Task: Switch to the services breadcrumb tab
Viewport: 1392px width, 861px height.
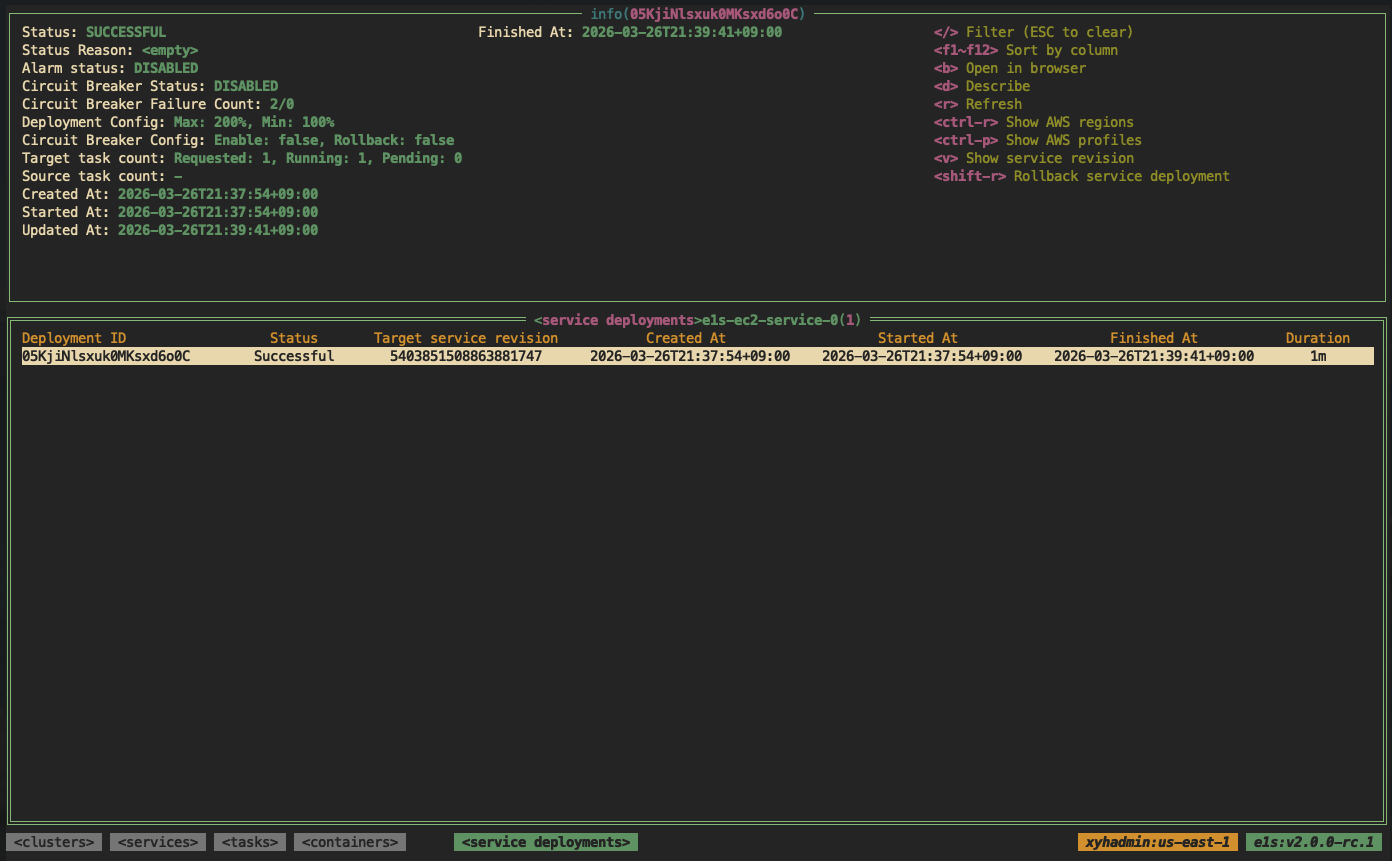Action: 158,842
